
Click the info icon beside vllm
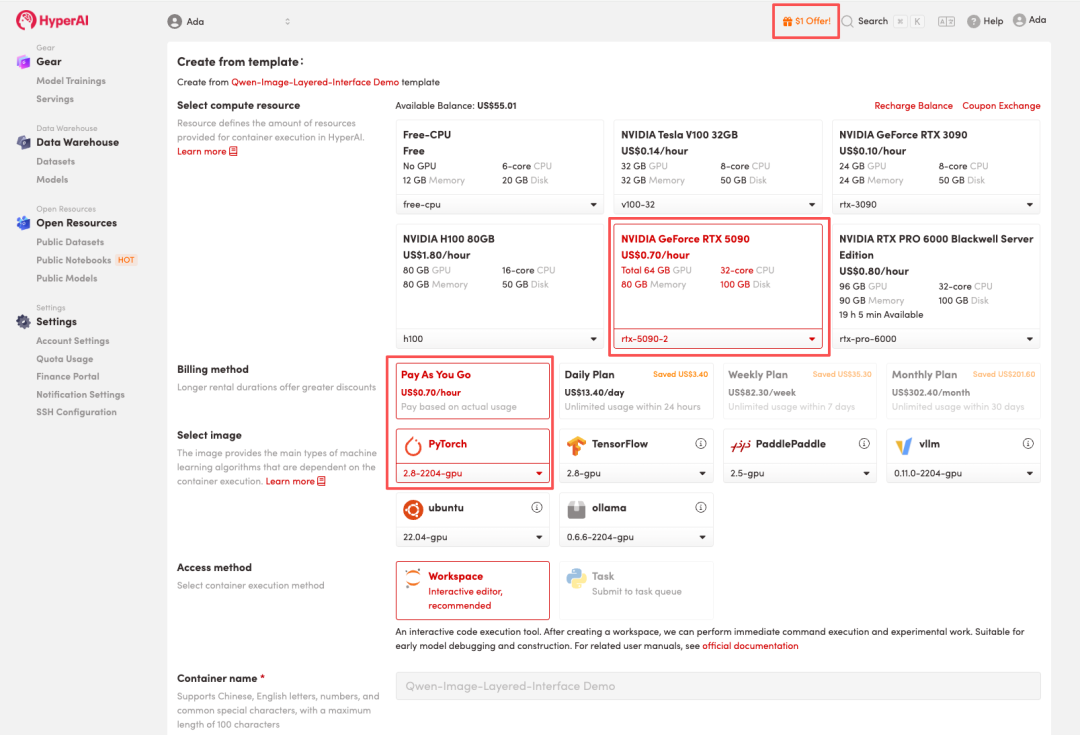coord(1028,444)
